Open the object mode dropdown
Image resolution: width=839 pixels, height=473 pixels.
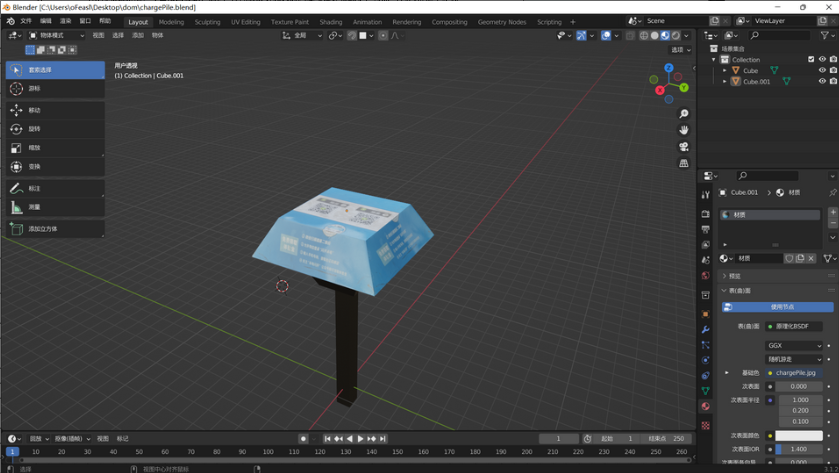point(59,35)
